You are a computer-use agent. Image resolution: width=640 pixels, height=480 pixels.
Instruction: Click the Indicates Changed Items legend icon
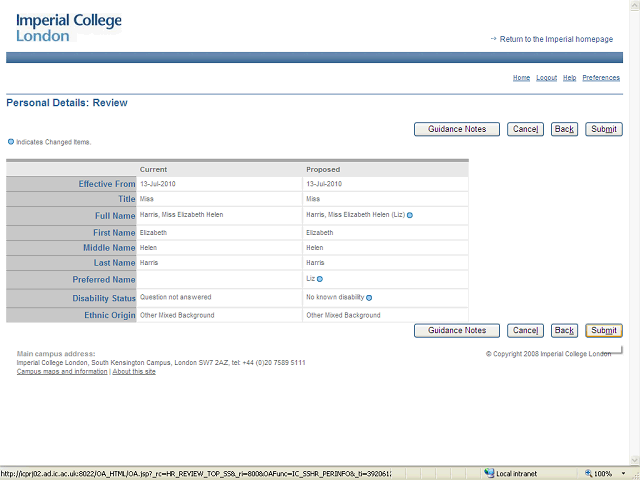11,142
